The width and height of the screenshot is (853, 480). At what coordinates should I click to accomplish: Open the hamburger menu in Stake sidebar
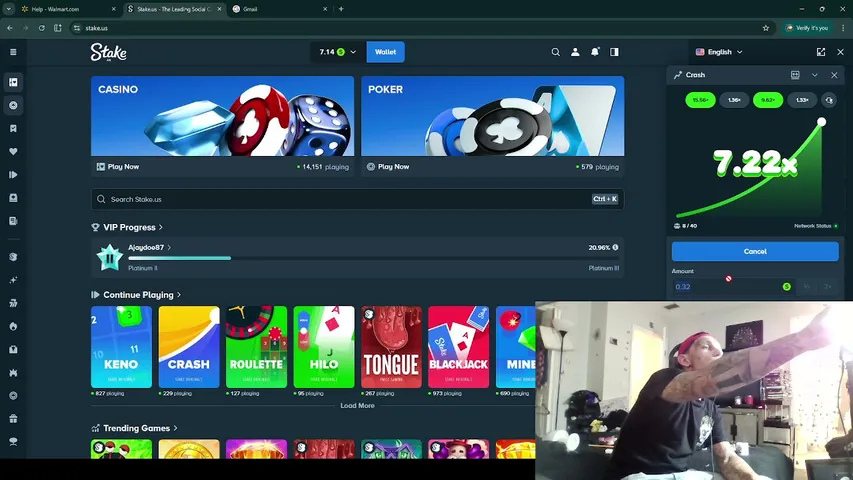[13, 52]
